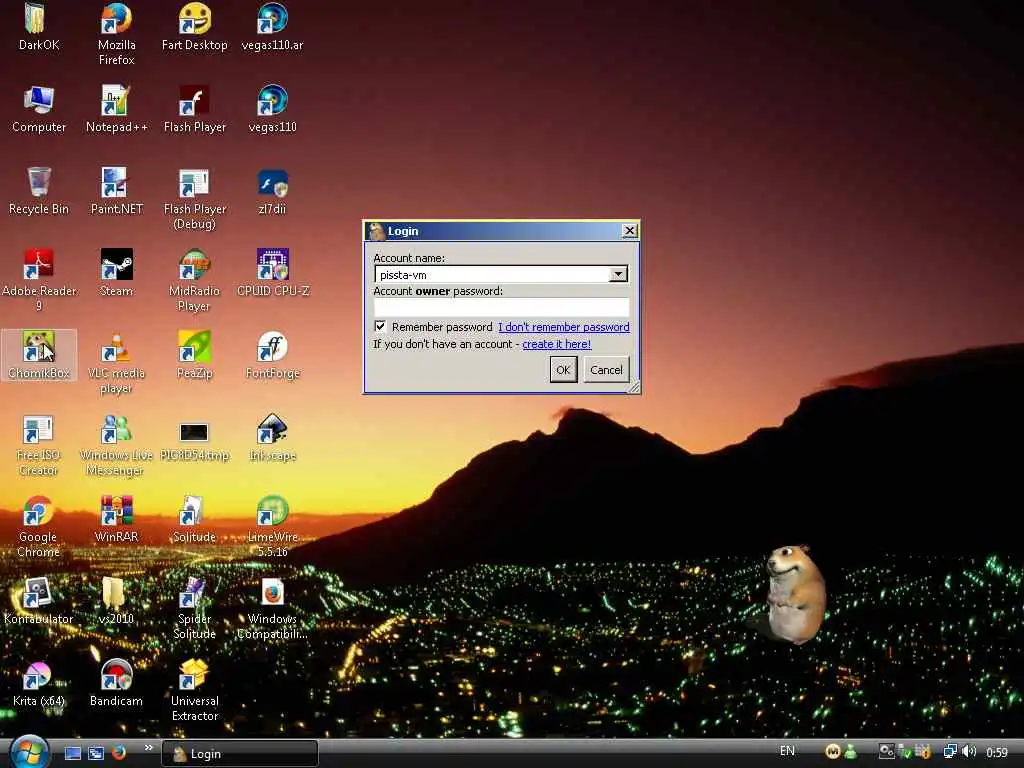The image size is (1024, 768).
Task: Select the Free ISO Creator icon
Action: tap(38, 429)
